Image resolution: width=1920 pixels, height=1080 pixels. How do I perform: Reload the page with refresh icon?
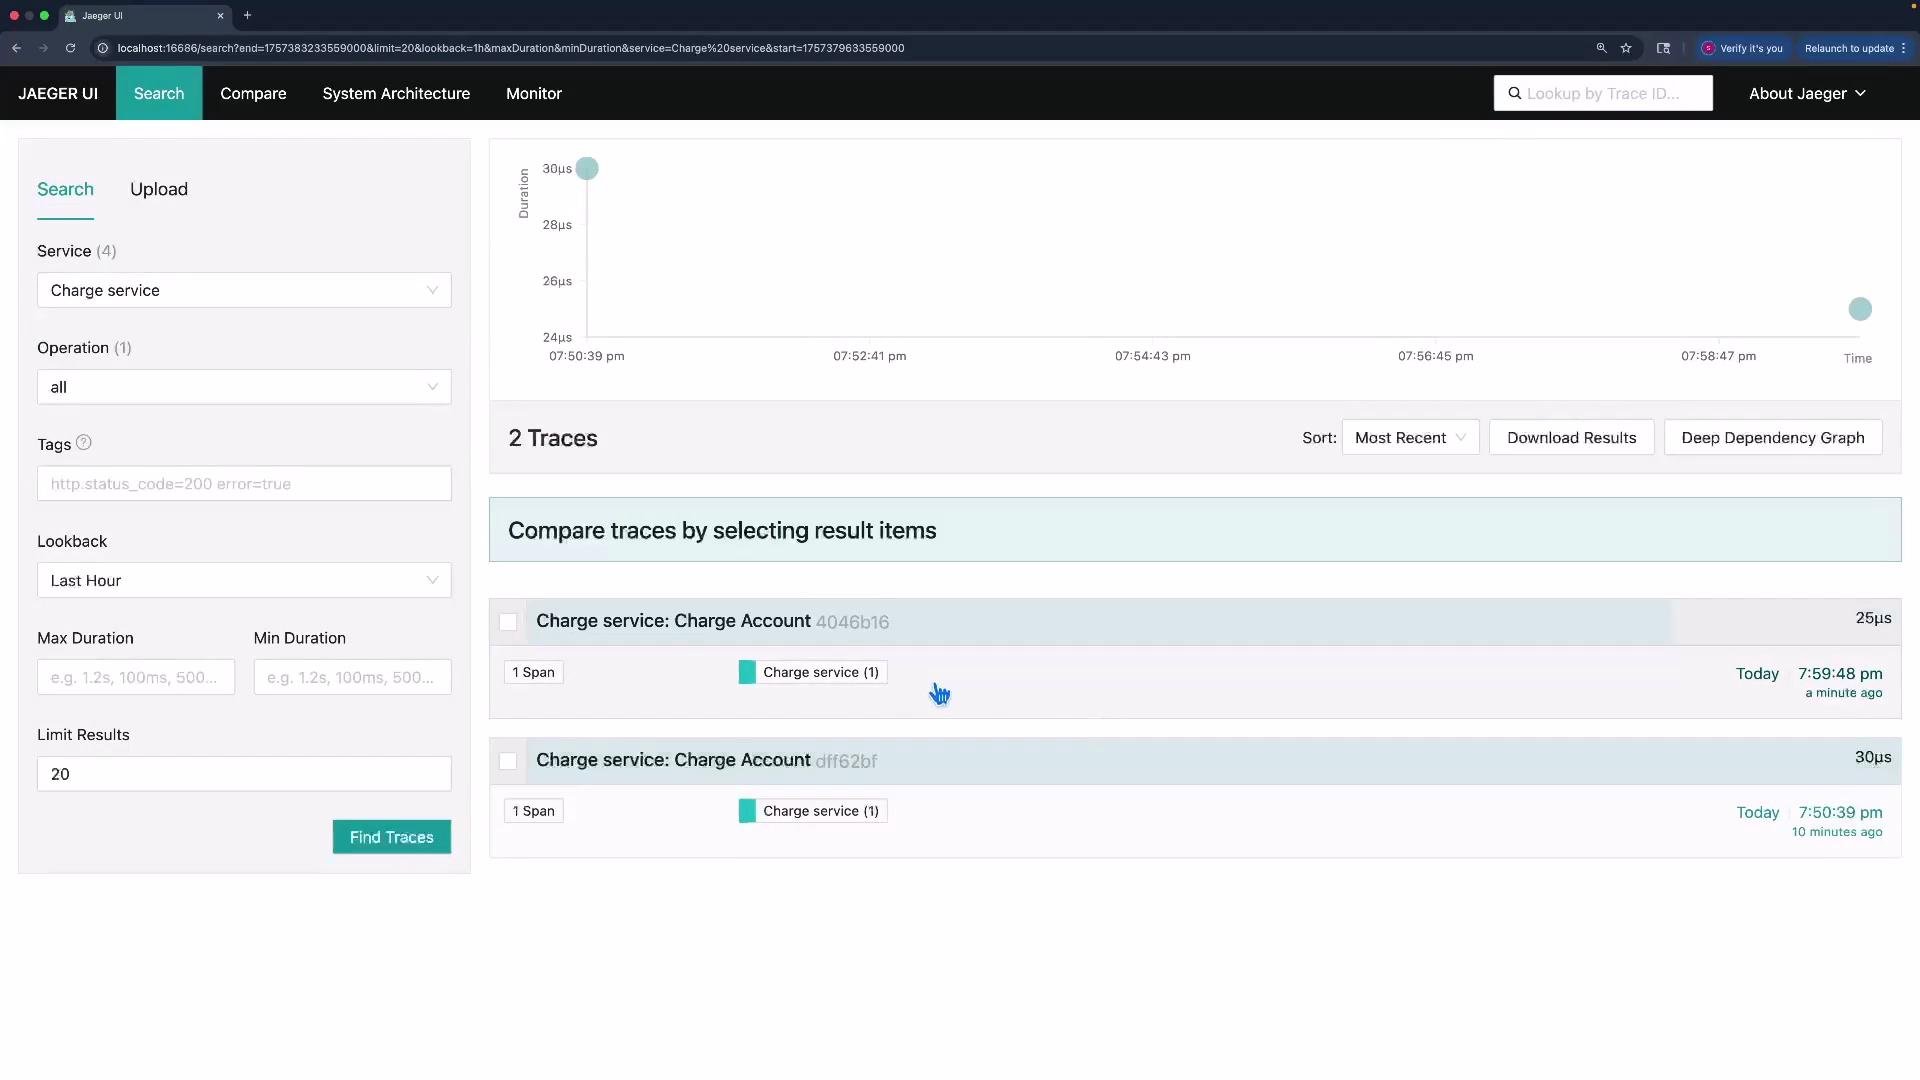[x=70, y=48]
